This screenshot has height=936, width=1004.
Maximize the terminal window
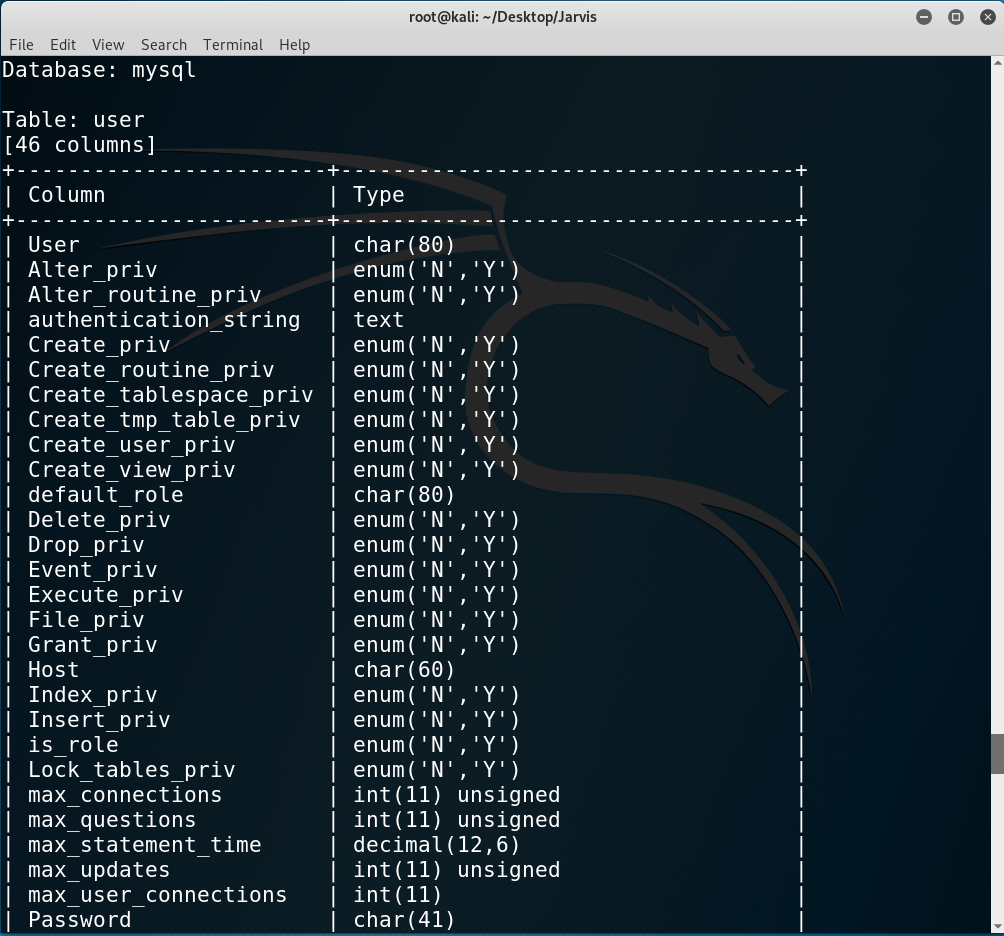[956, 17]
